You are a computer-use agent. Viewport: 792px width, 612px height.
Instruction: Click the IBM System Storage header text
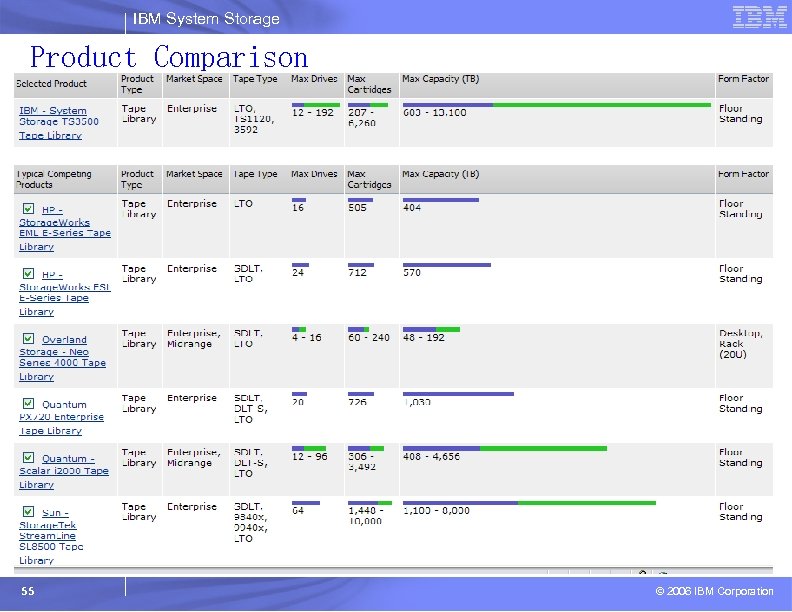click(206, 19)
